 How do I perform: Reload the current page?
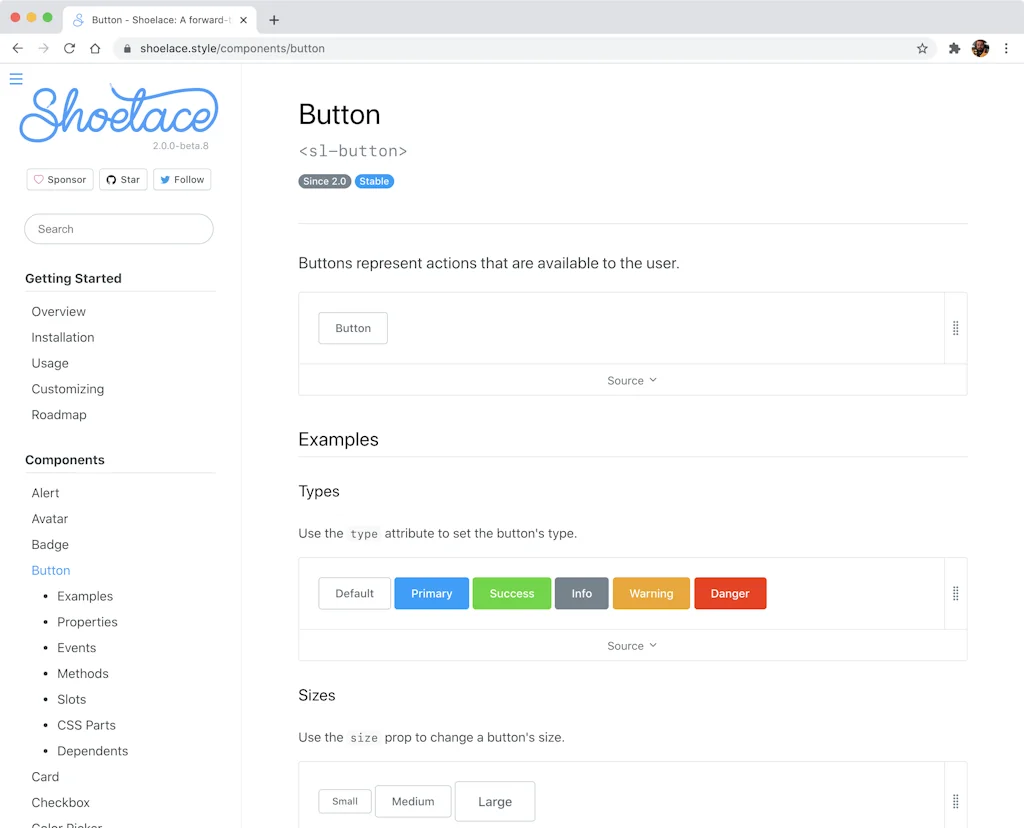(x=68, y=48)
